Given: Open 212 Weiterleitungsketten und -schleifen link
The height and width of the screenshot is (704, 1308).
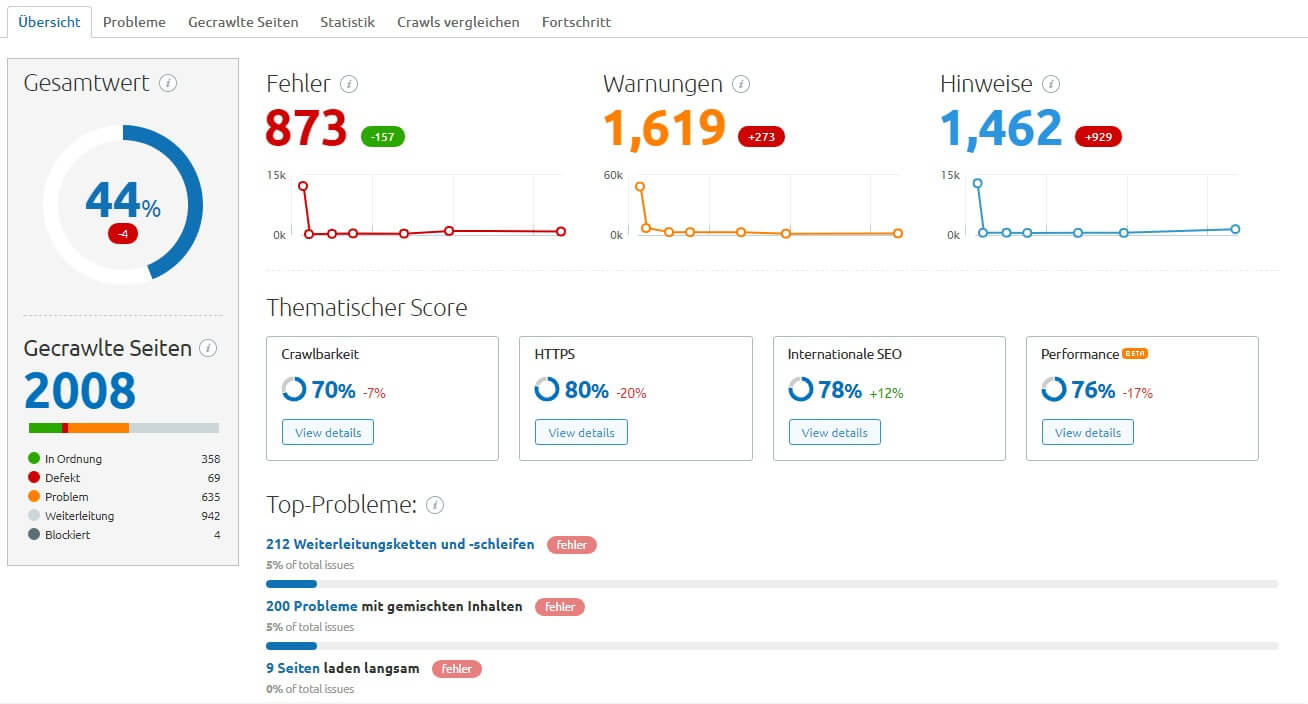Looking at the screenshot, I should 400,545.
